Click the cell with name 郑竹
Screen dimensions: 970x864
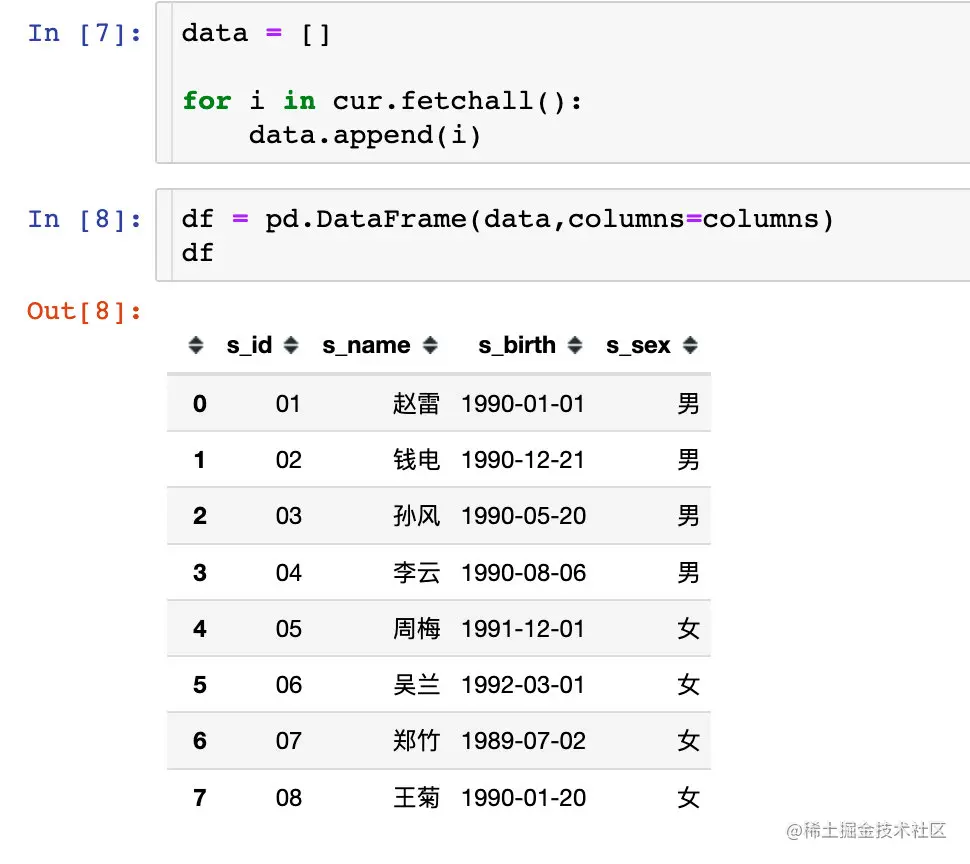point(416,740)
